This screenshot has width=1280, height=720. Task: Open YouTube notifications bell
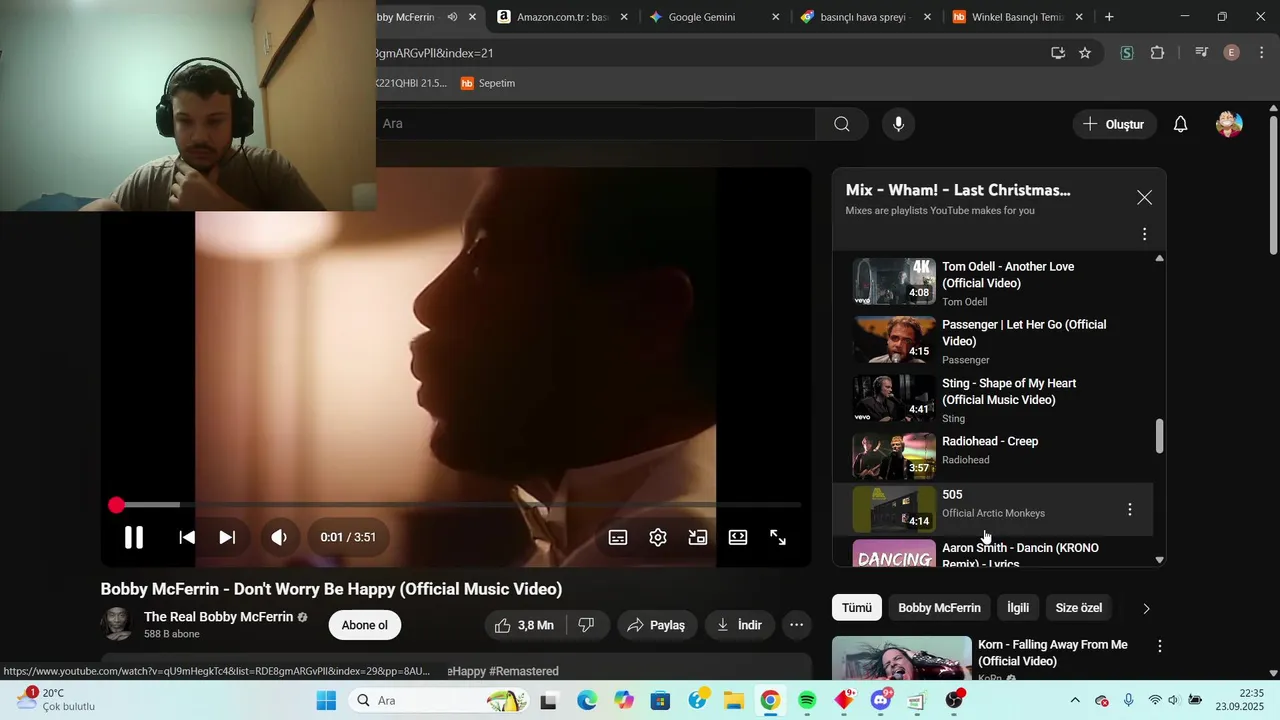[1180, 124]
